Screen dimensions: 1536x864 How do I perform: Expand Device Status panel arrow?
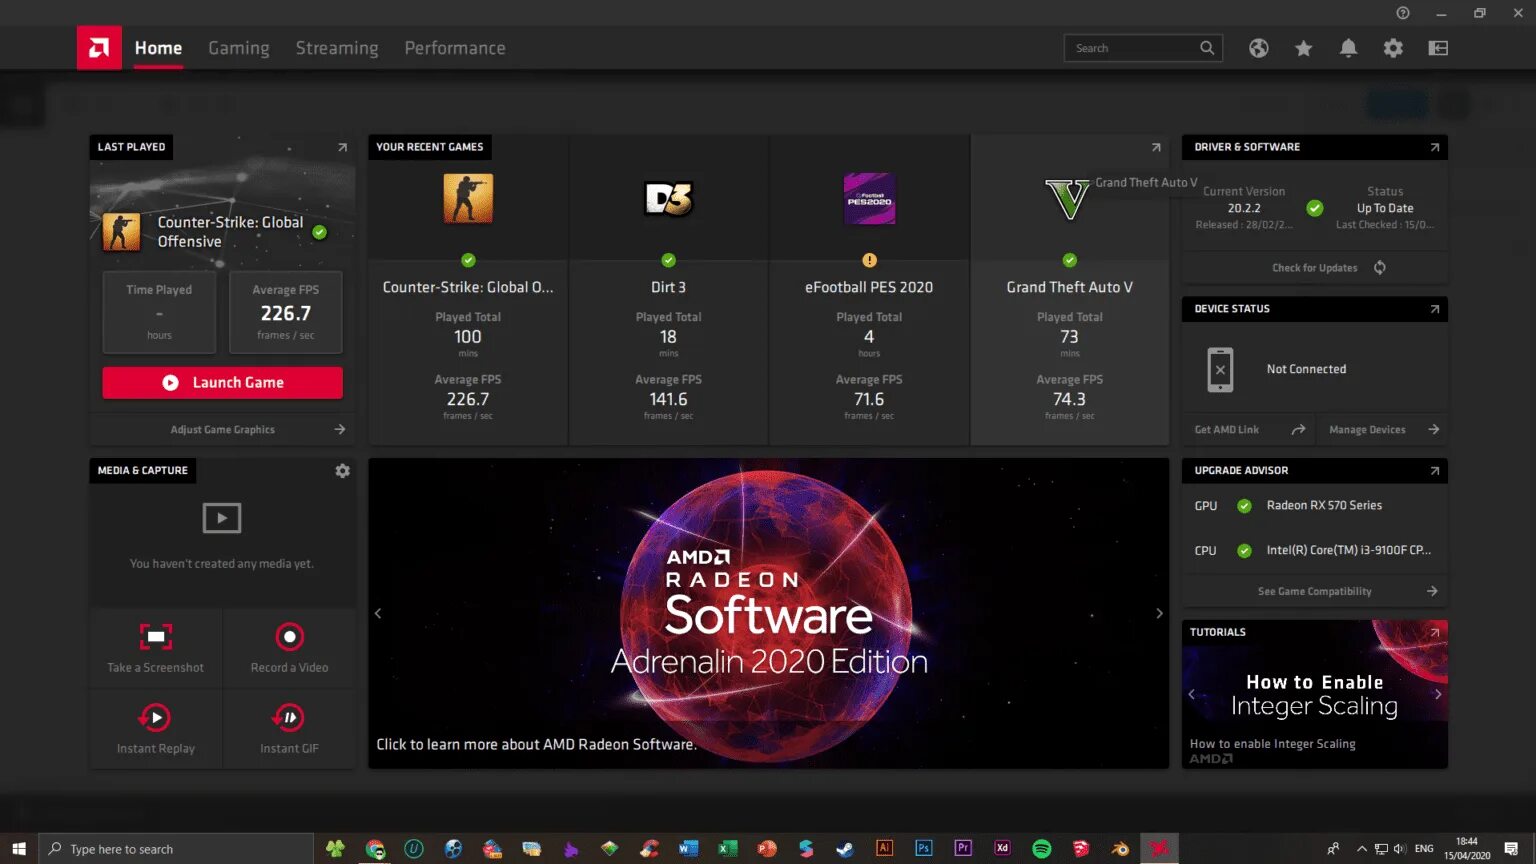tap(1435, 309)
